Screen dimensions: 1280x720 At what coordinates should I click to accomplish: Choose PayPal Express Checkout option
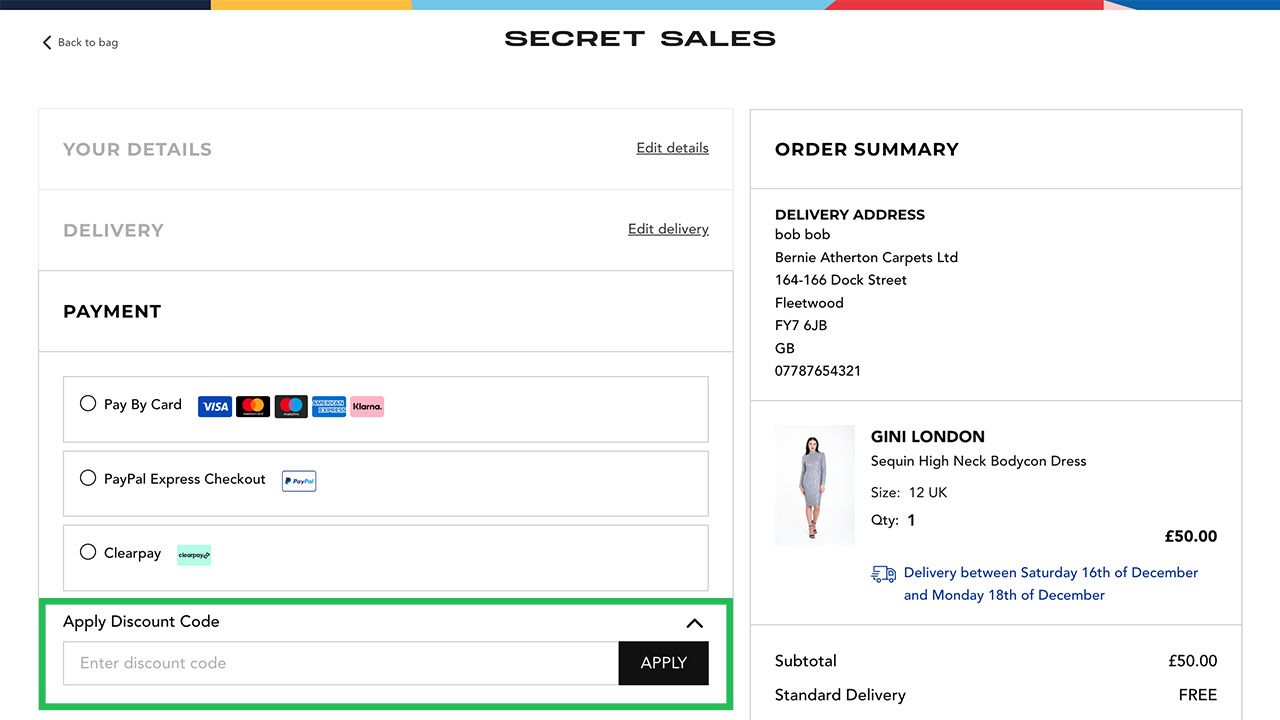click(x=88, y=478)
